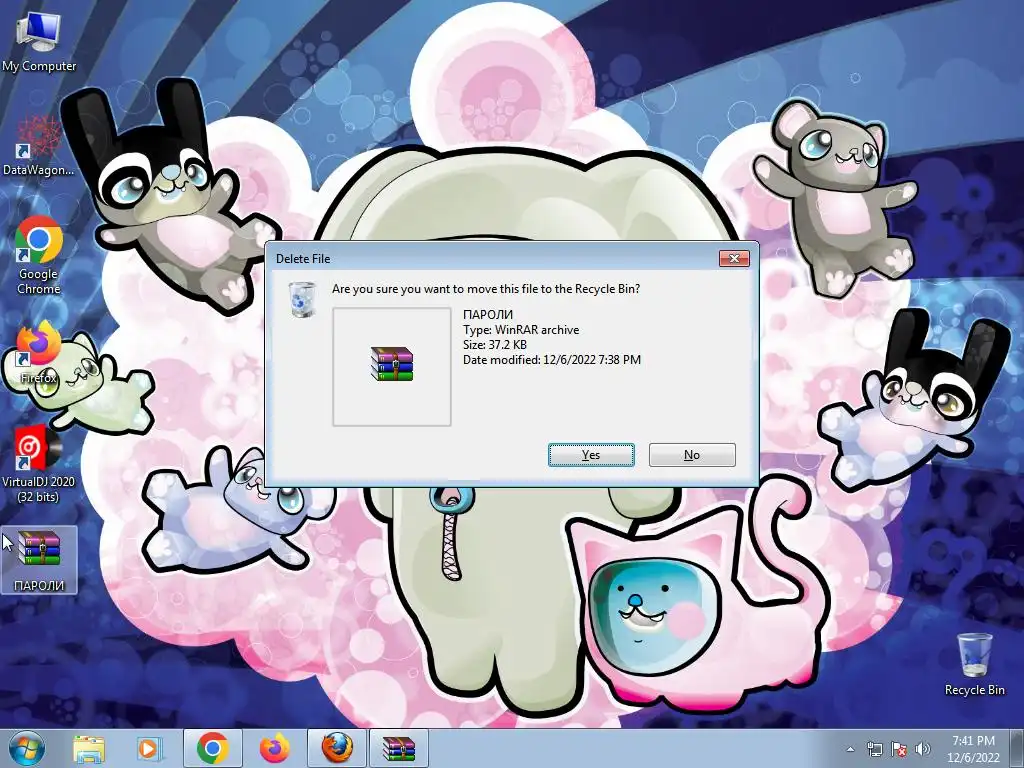
Task: Open the My Computer desktop icon
Action: (x=39, y=41)
